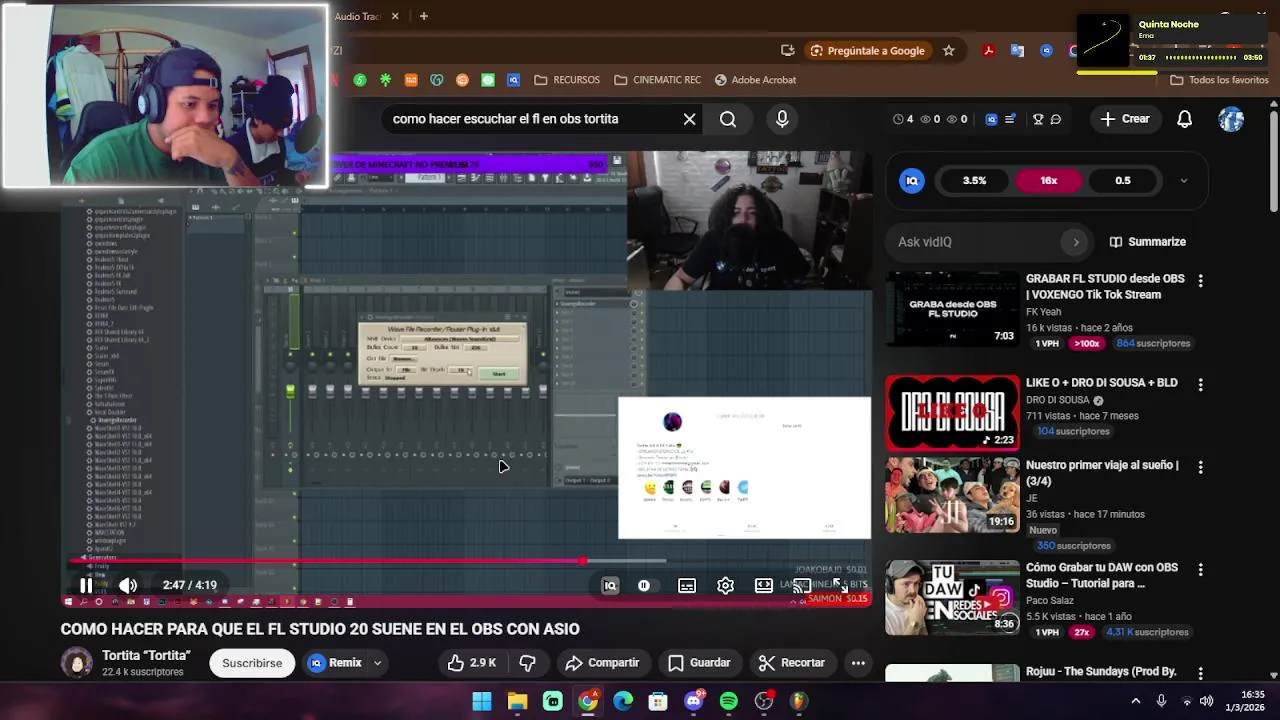Select the 0.5 vidIQ stat pill
The height and width of the screenshot is (720, 1280).
coord(1123,181)
